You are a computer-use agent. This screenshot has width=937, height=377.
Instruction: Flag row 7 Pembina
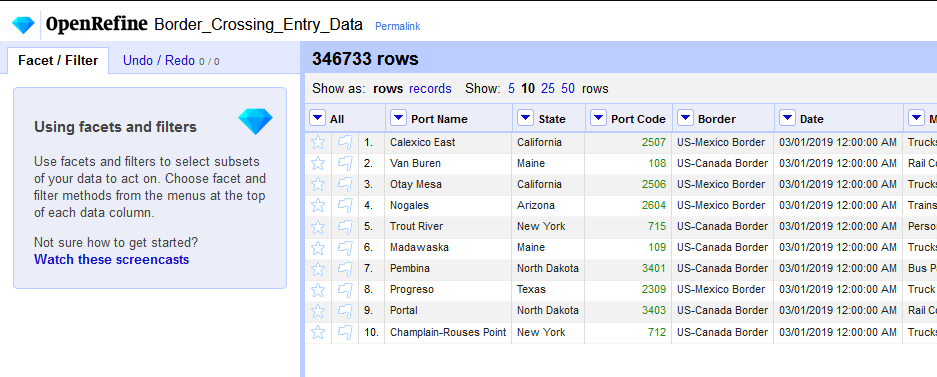click(345, 268)
